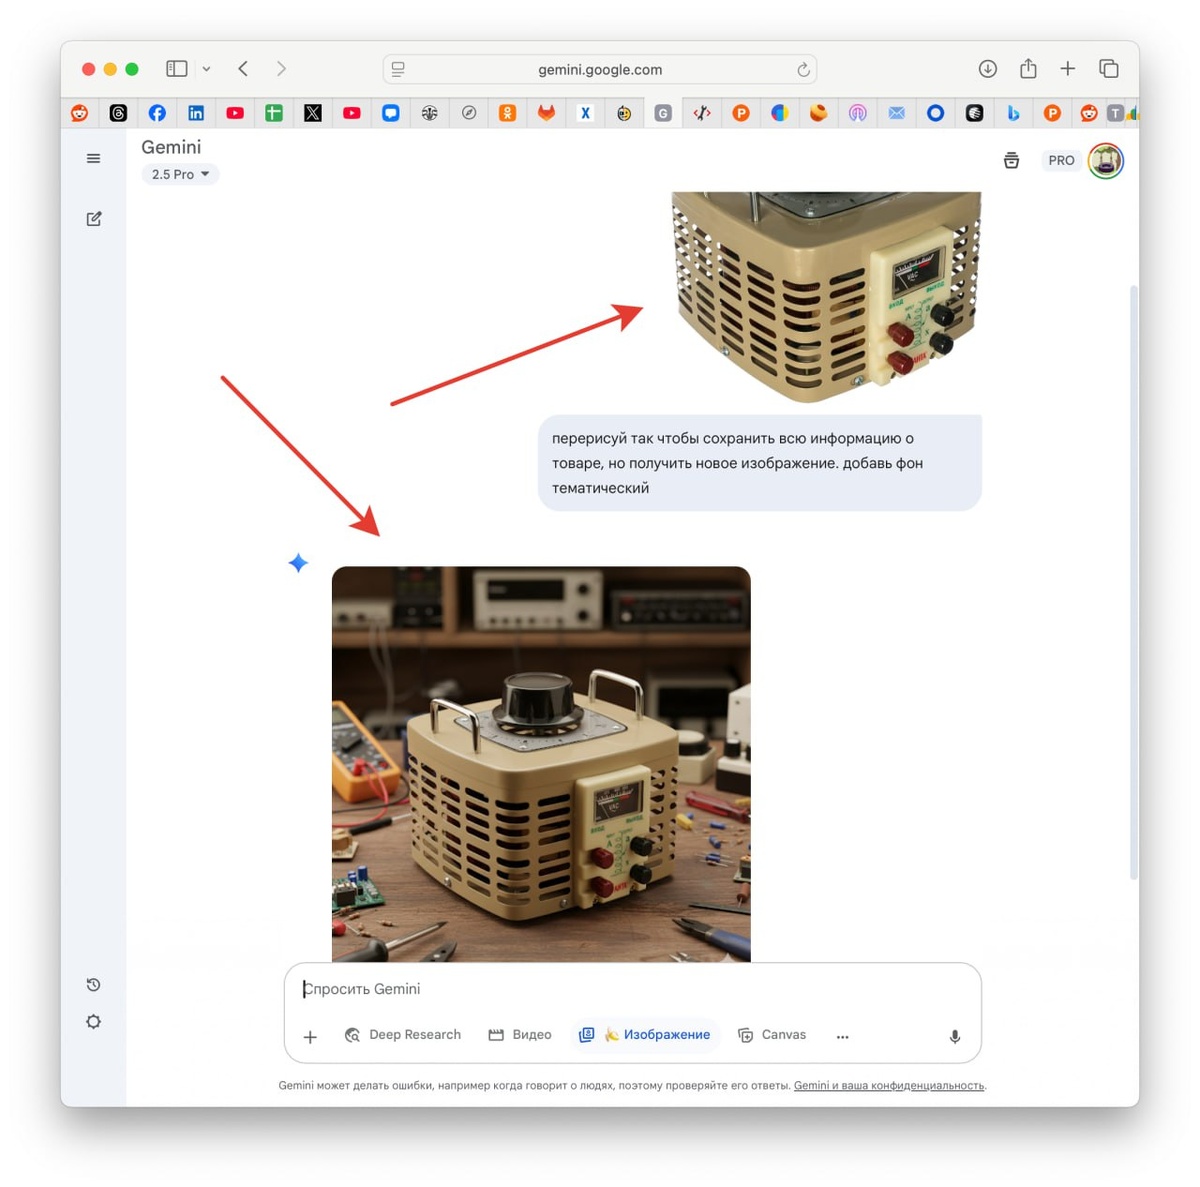Open the settings gear in the sidebar
This screenshot has height=1187, width=1200.
coord(93,1022)
